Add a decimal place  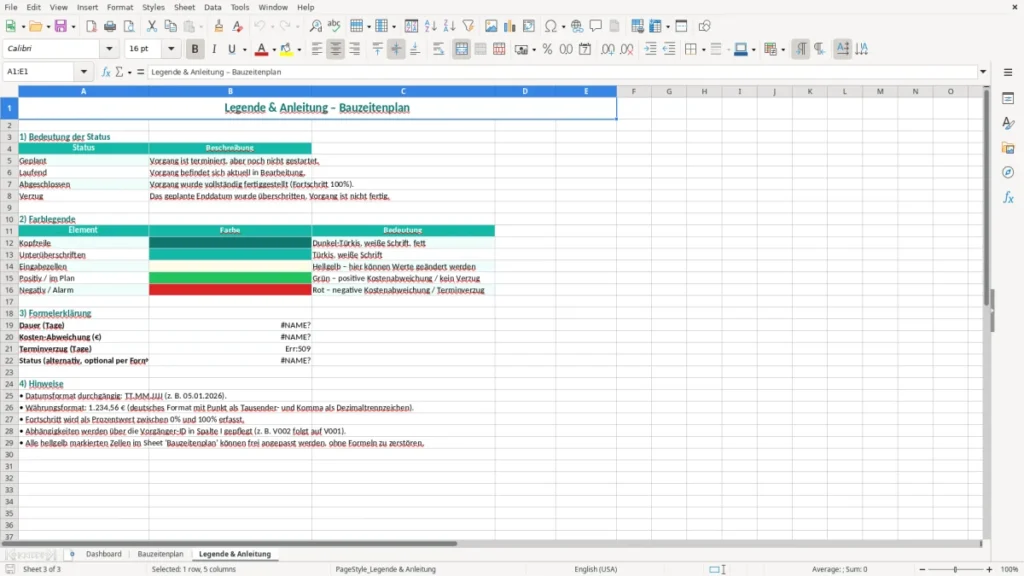tap(608, 49)
